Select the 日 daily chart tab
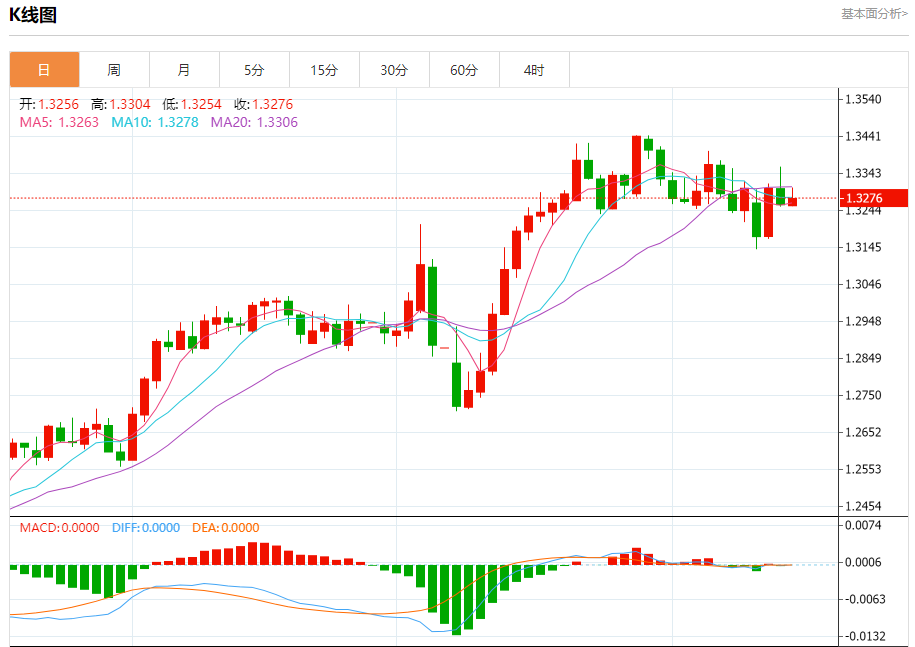The width and height of the screenshot is (915, 647). click(x=44, y=70)
